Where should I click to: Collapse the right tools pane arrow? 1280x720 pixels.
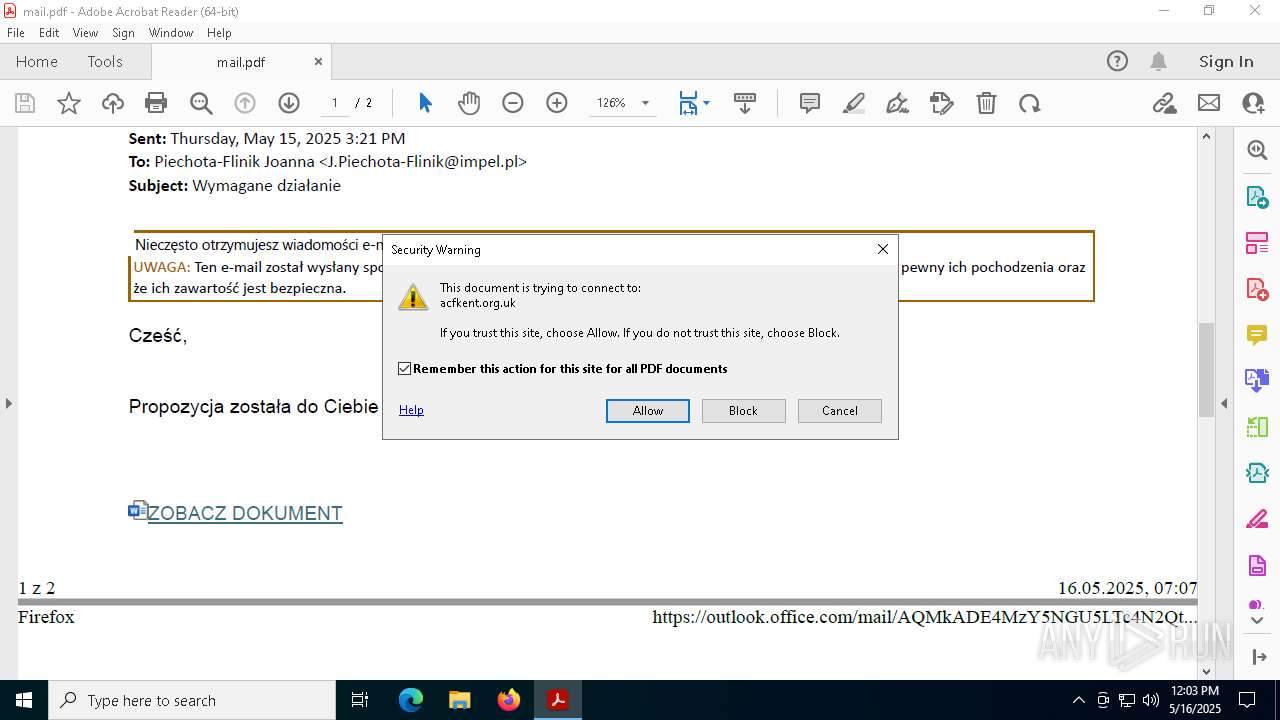1225,403
